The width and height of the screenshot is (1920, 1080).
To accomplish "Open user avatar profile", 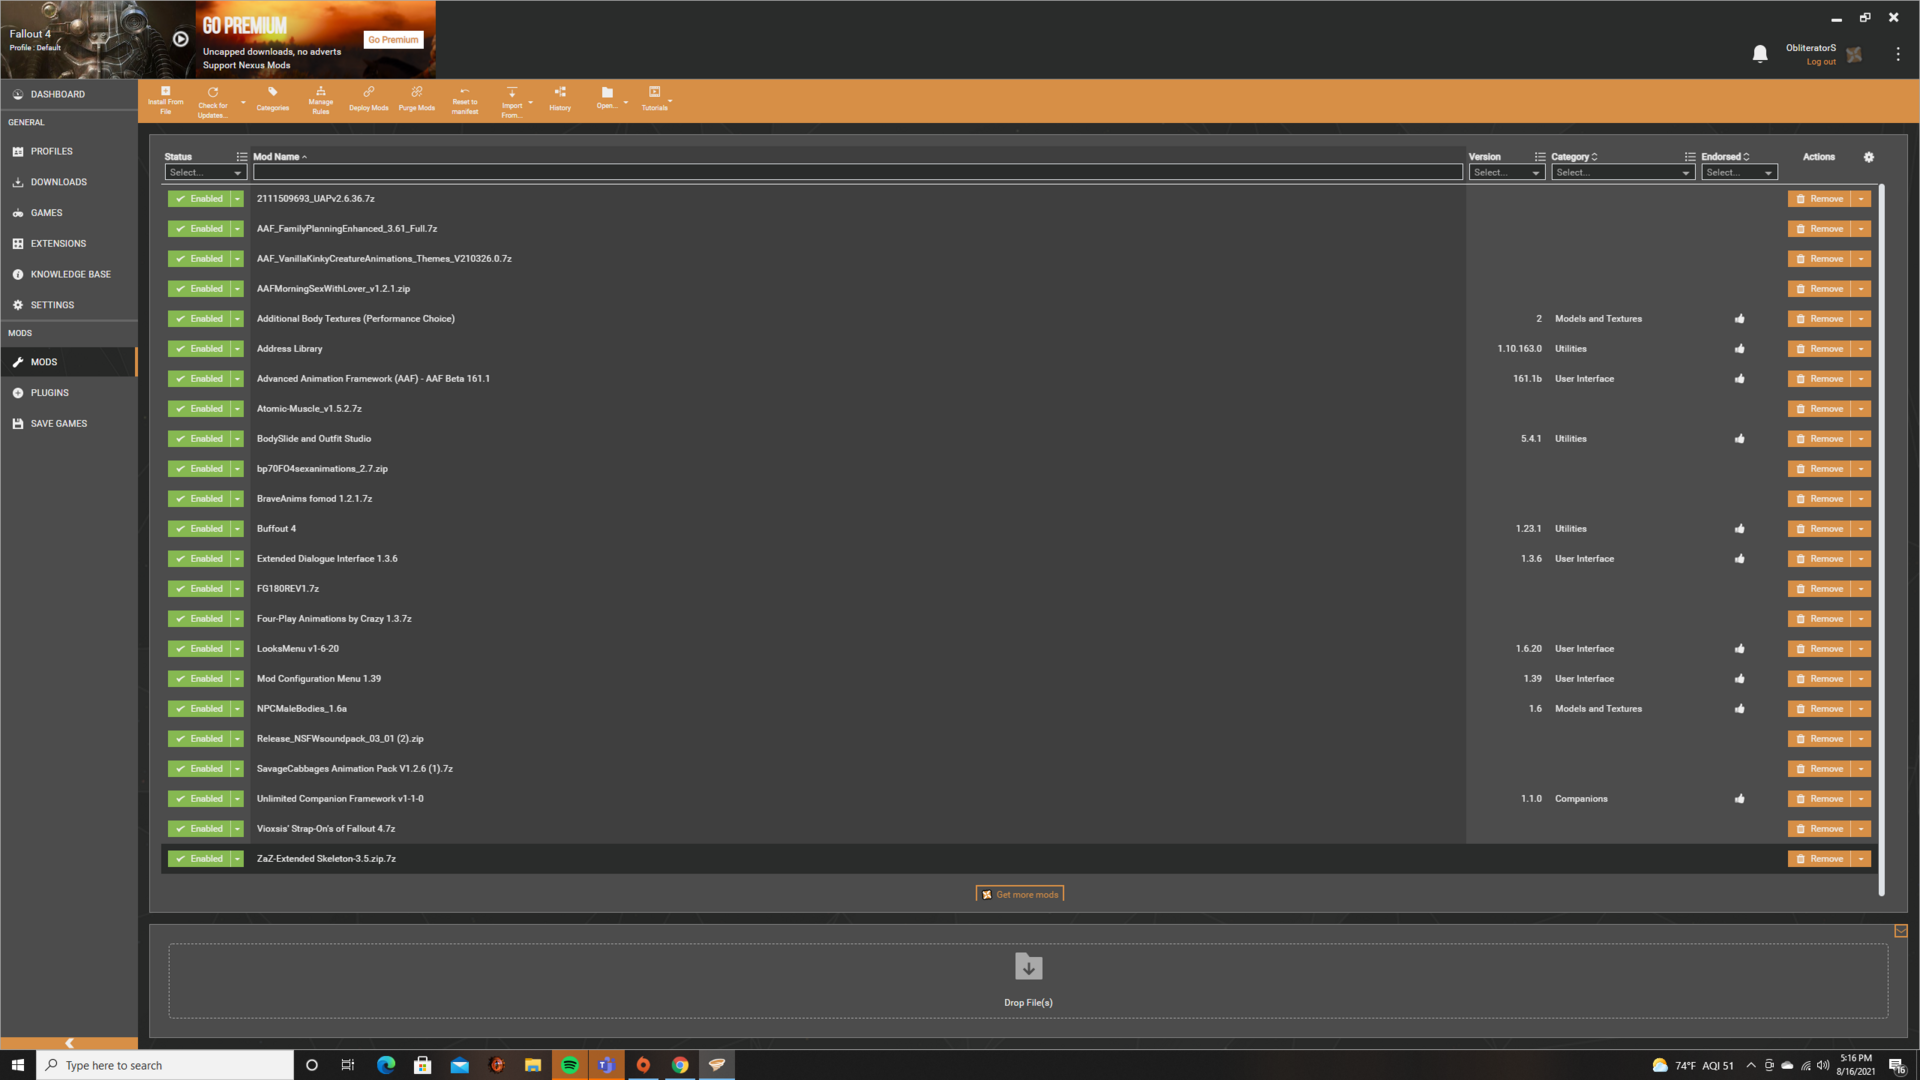I will point(1854,54).
